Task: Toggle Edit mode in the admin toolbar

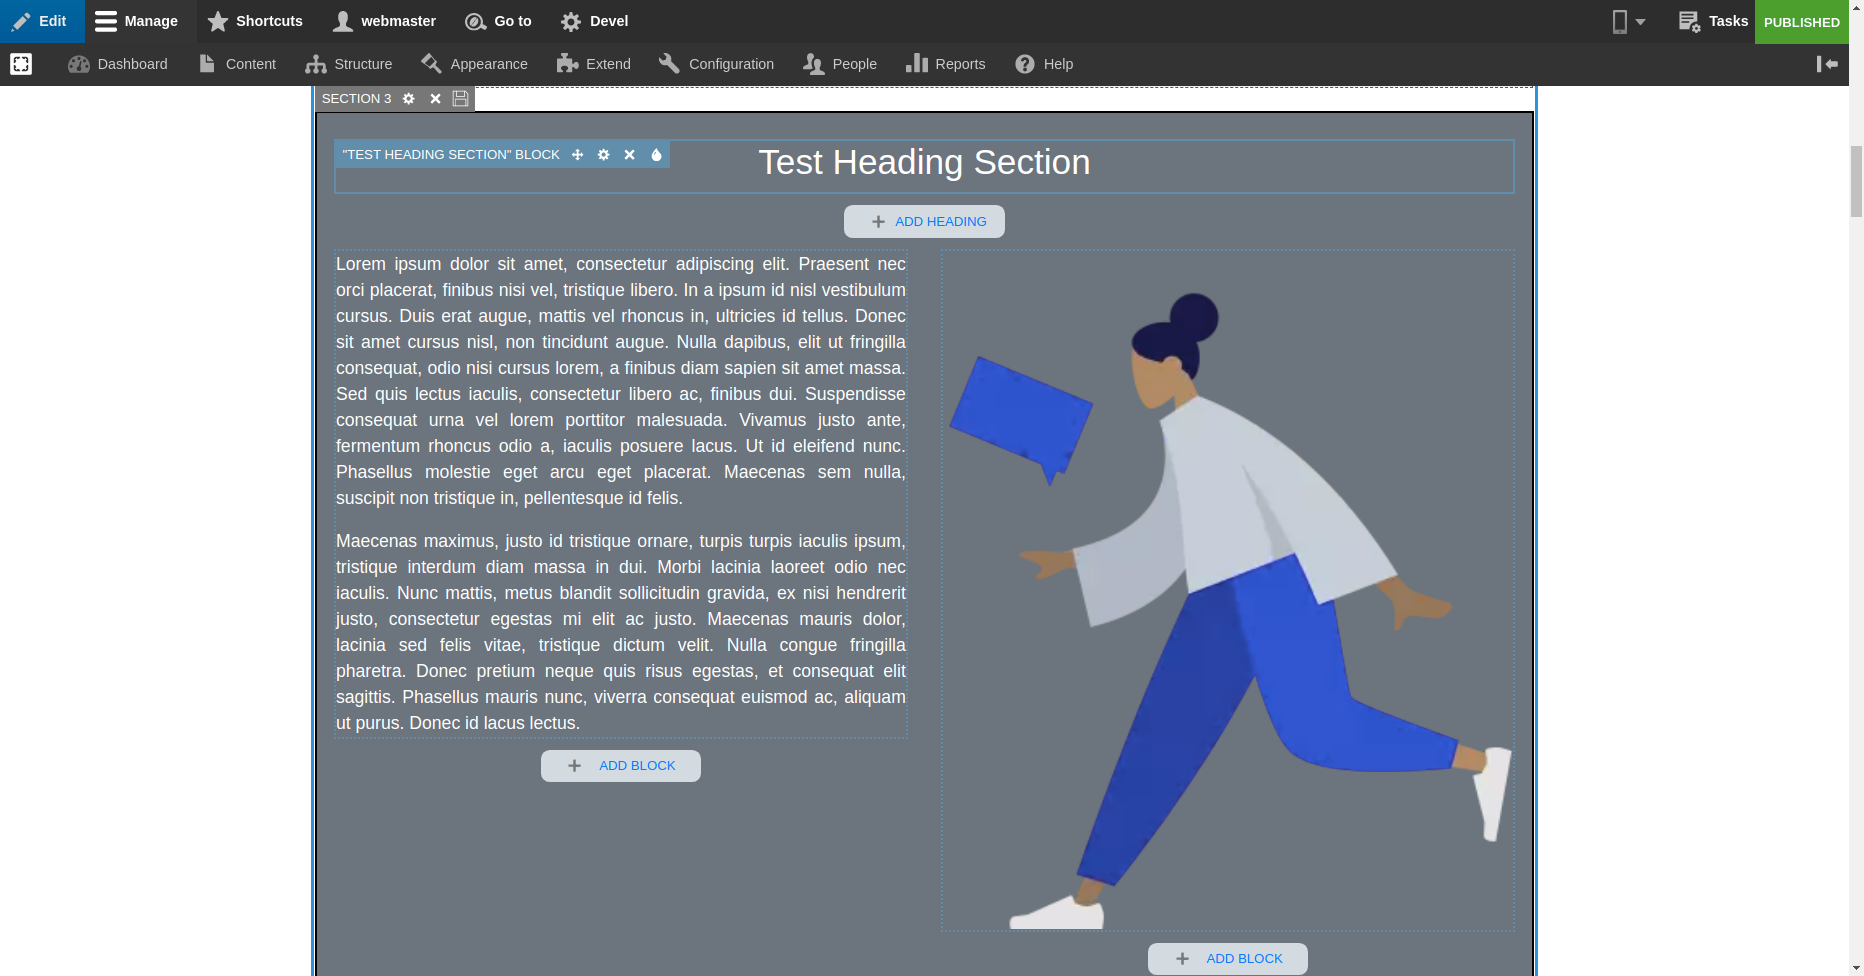Action: point(42,21)
